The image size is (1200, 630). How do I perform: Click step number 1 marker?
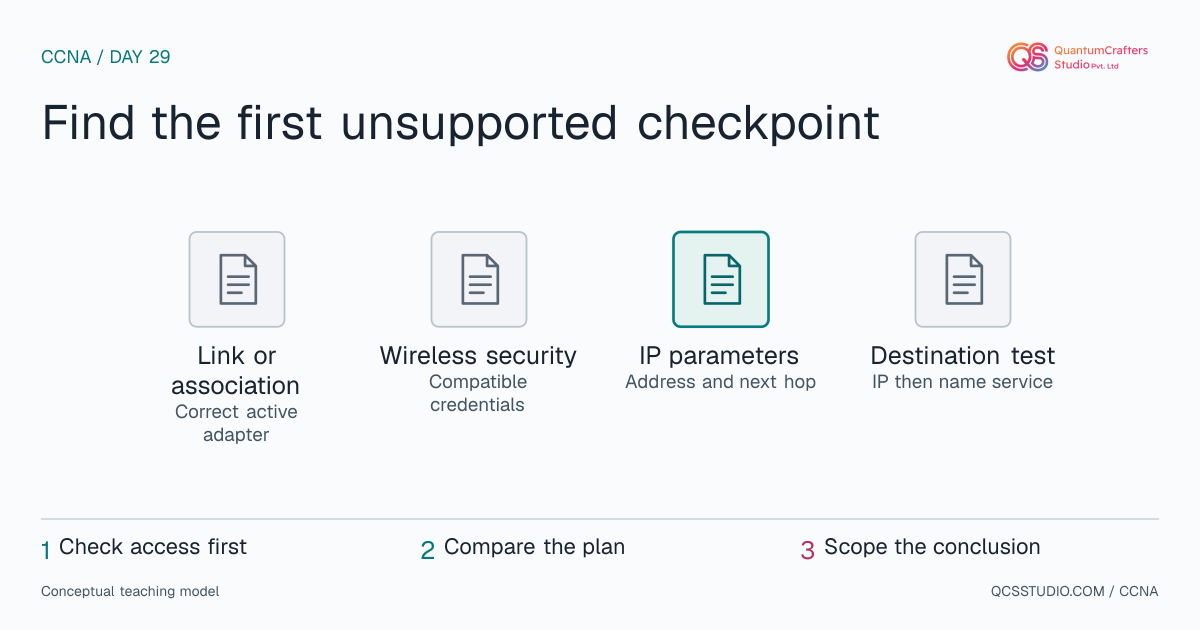pyautogui.click(x=45, y=550)
